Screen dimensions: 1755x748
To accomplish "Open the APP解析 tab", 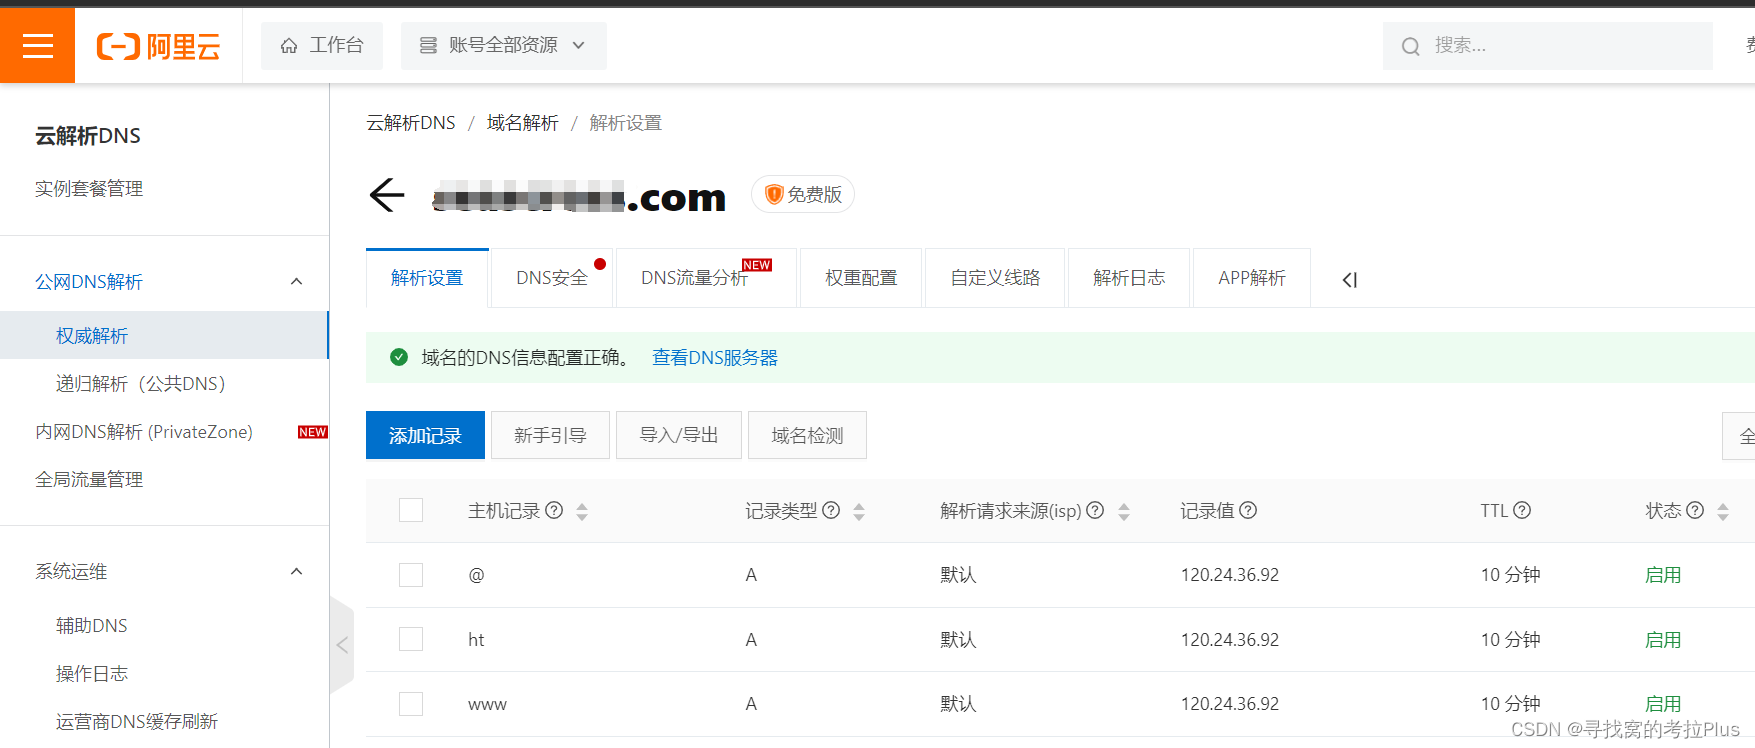I will tap(1252, 278).
